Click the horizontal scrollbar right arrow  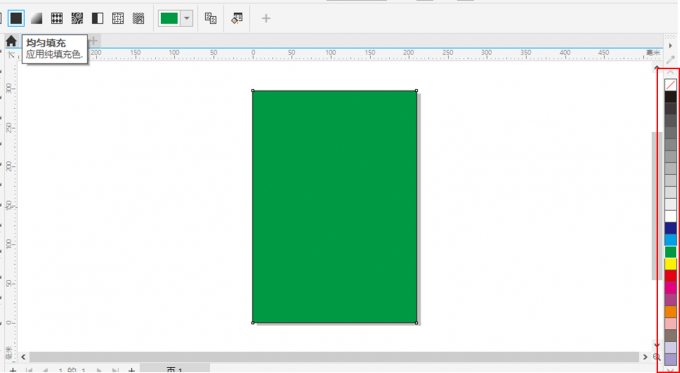[x=645, y=357]
